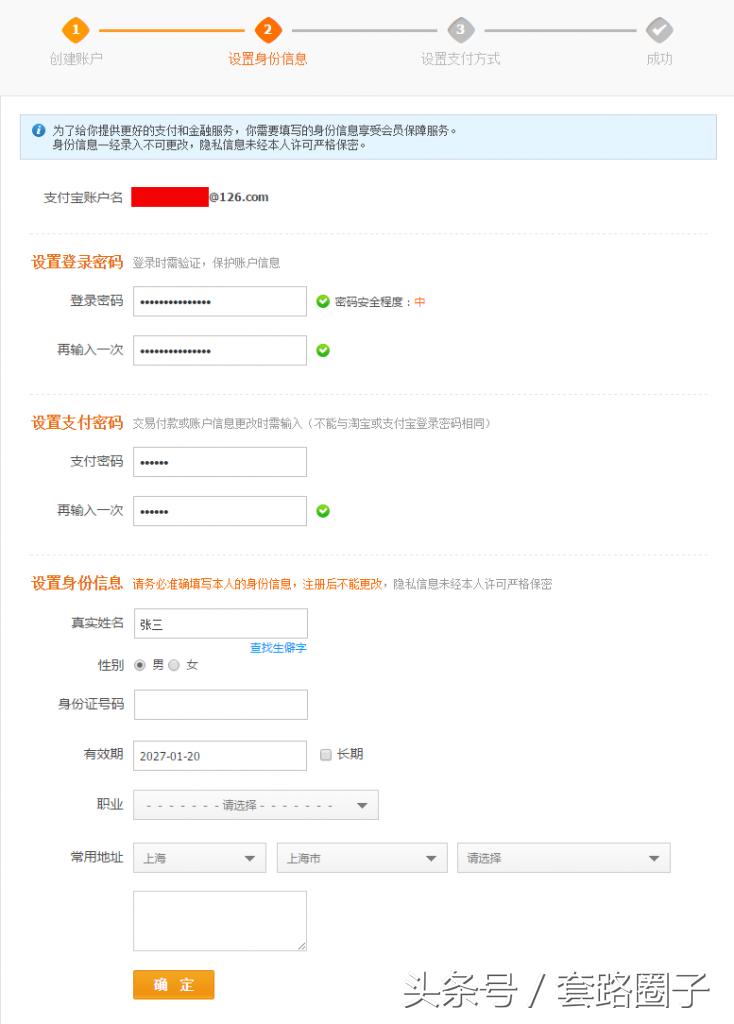Click the green checkmark beside 再输入一次 login password
The height and width of the screenshot is (1024, 734).
[324, 350]
